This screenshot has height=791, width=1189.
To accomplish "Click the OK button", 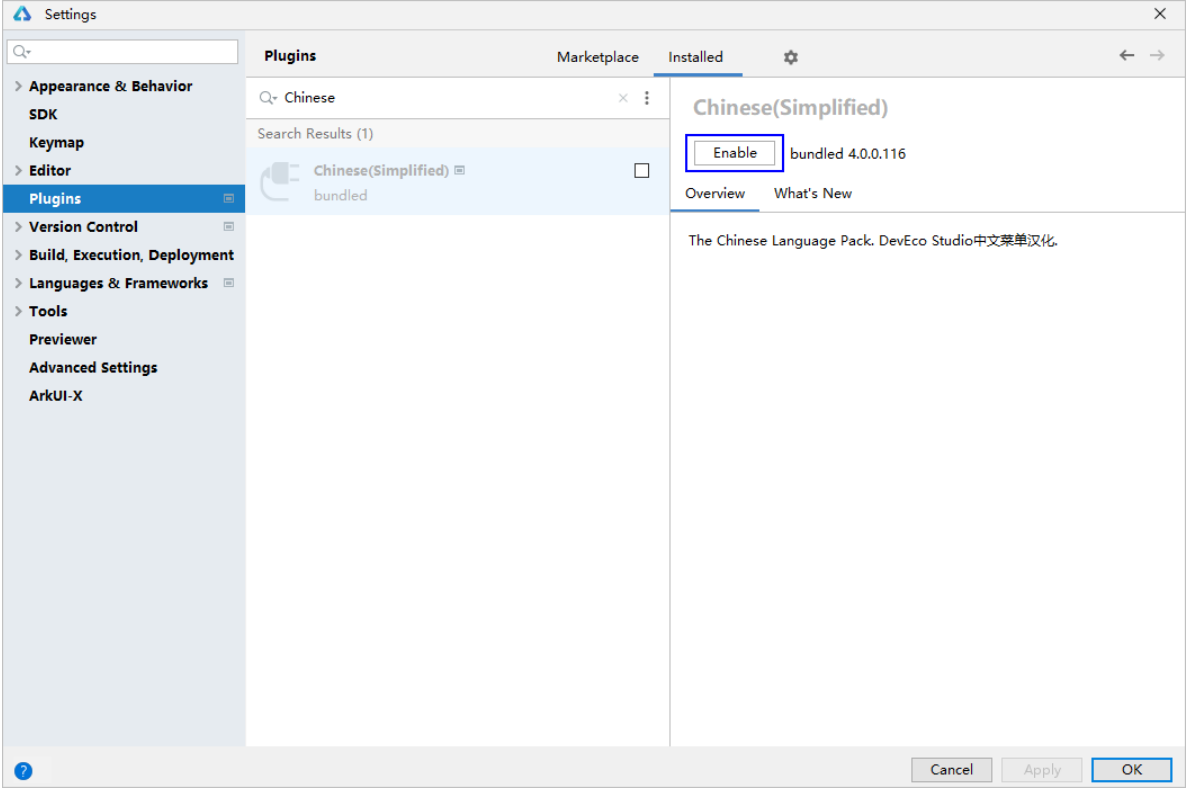I will click(x=1131, y=770).
